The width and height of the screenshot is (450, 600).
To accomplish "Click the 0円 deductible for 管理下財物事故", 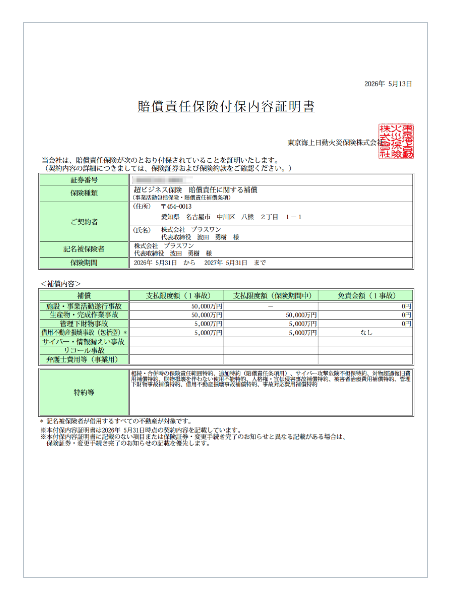I will (x=407, y=324).
